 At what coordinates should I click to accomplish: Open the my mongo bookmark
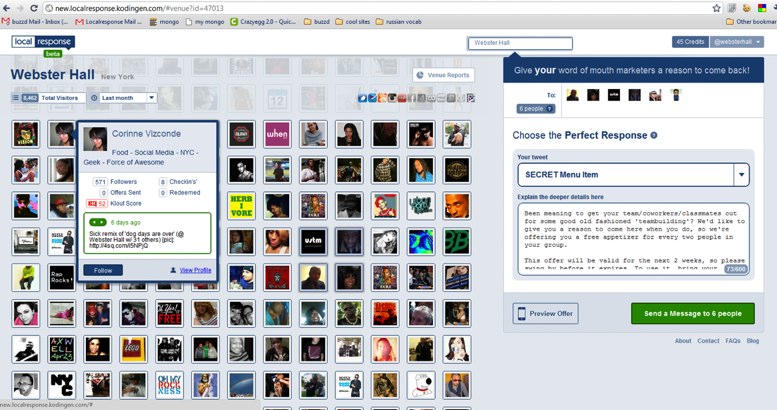(205, 22)
